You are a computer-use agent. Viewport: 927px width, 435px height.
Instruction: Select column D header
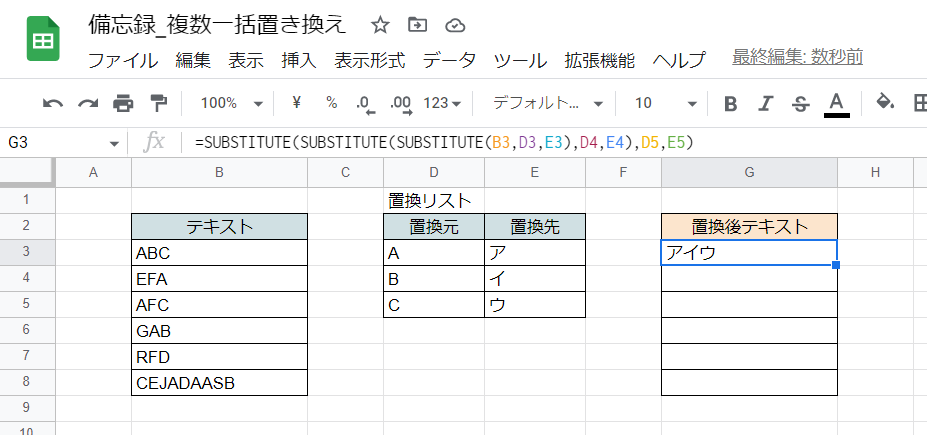(434, 173)
